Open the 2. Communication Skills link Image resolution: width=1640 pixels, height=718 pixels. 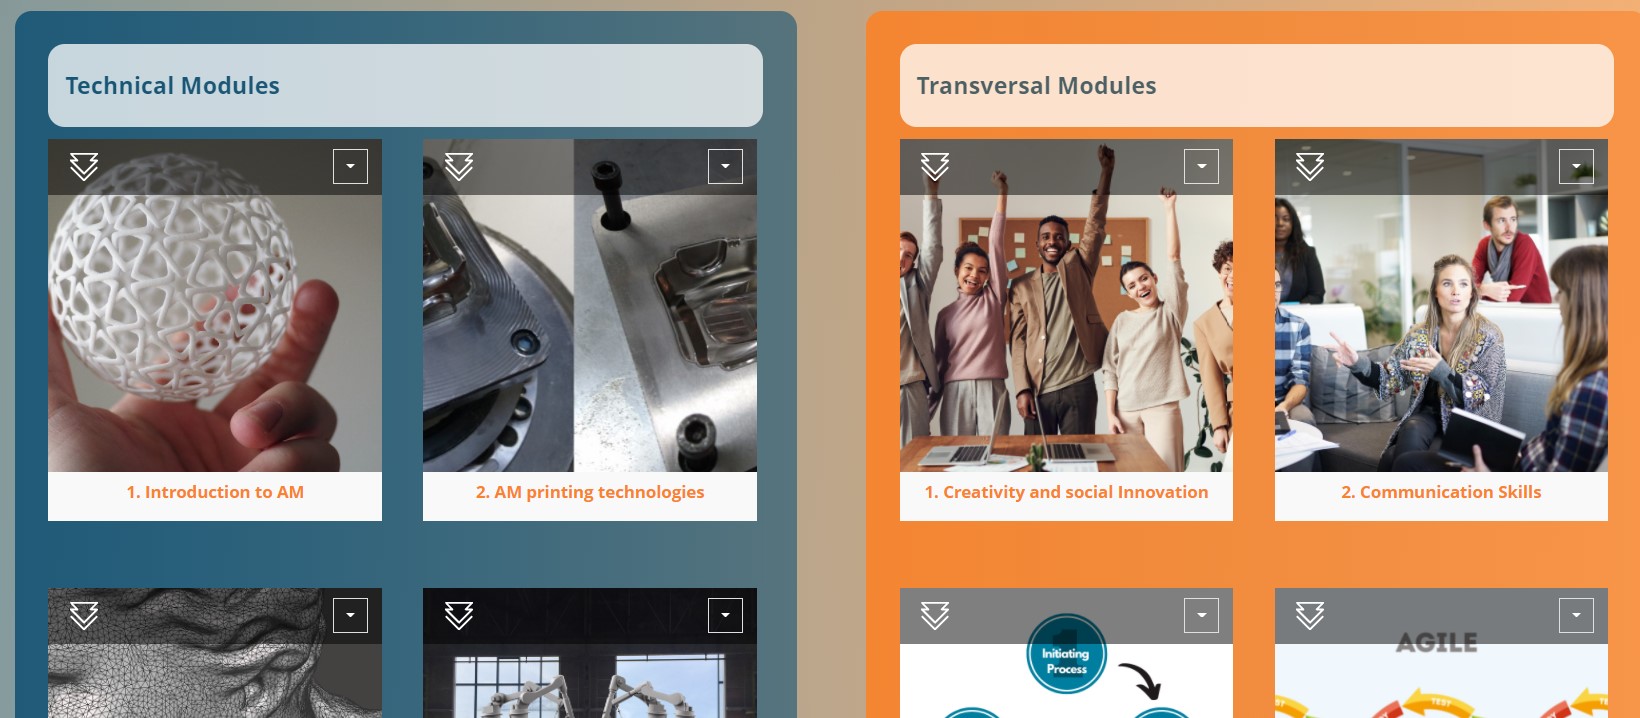tap(1441, 492)
